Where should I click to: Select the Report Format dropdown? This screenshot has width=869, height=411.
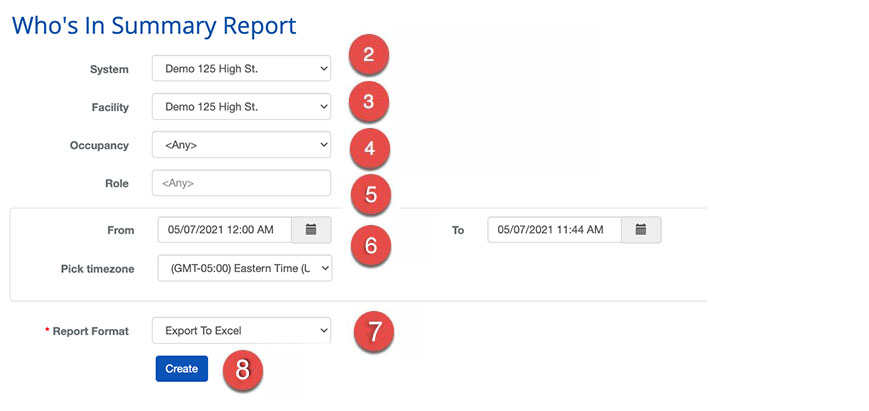click(x=241, y=330)
